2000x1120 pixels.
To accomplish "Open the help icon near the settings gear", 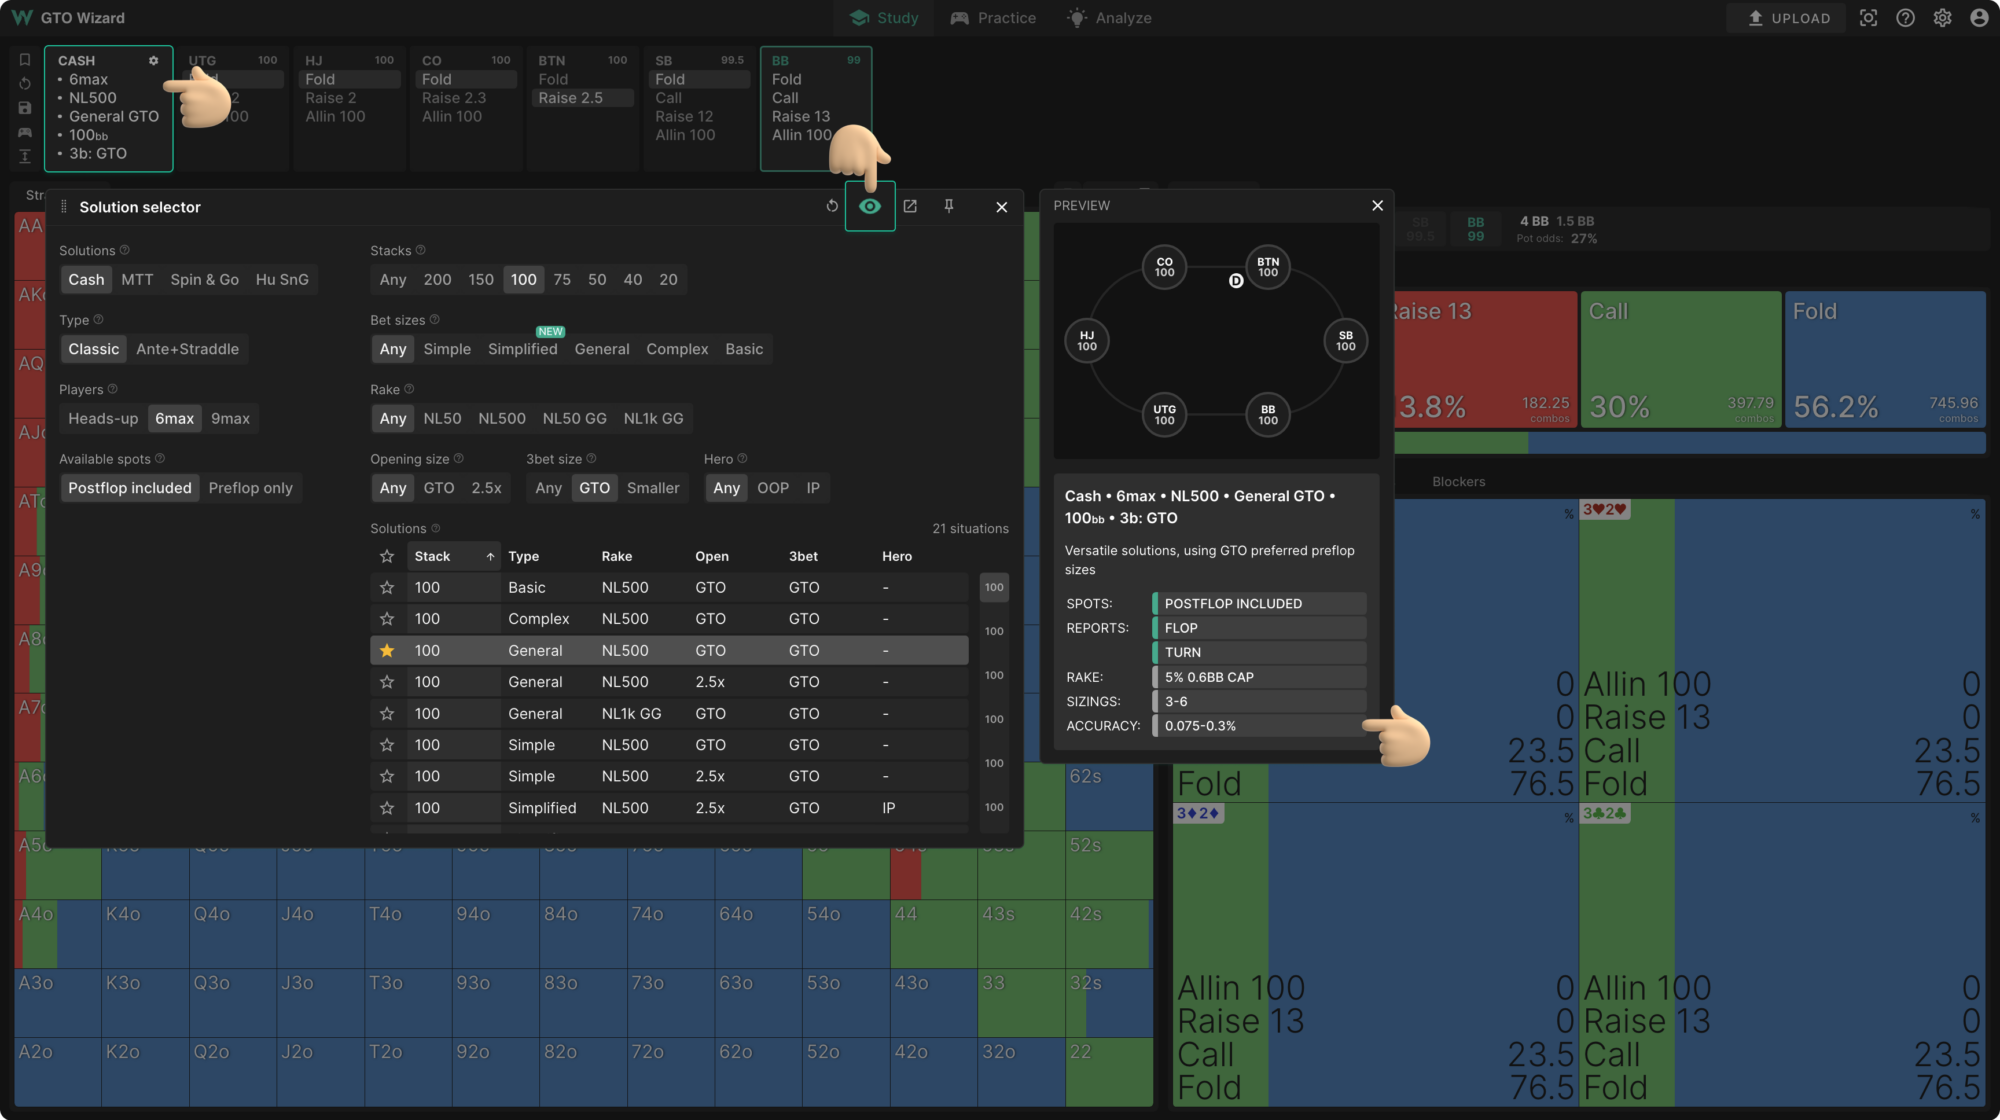I will coord(1905,17).
